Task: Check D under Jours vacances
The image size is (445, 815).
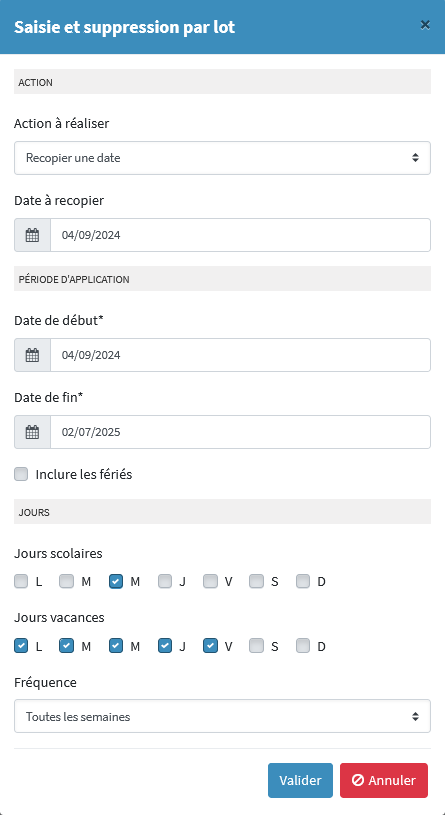Action: (303, 646)
